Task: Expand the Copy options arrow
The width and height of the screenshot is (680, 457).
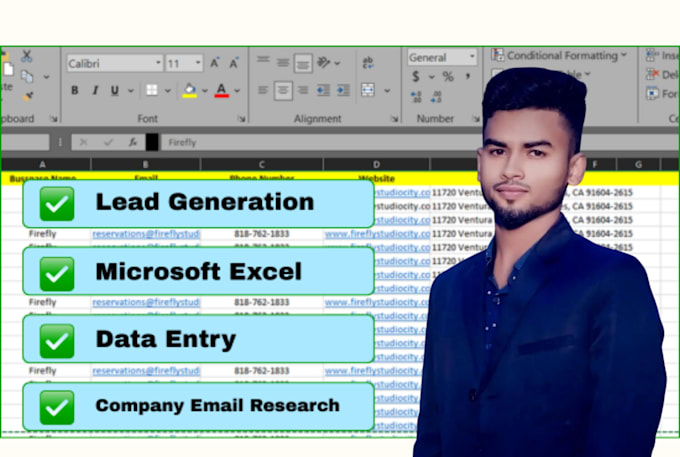Action: pos(46,77)
